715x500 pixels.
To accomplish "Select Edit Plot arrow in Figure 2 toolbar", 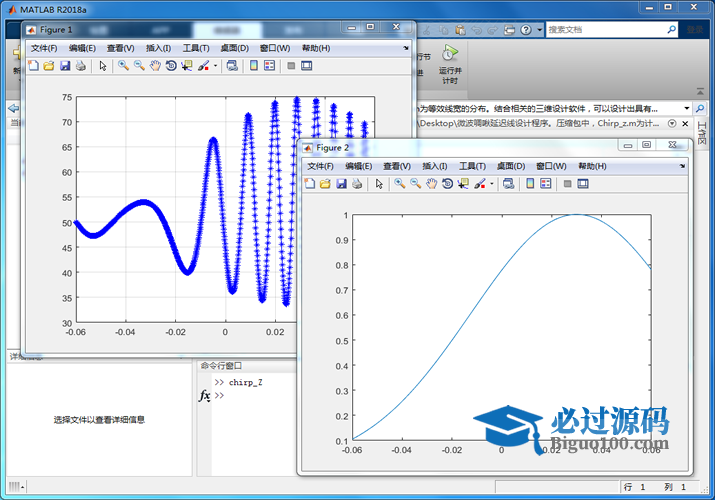I will click(379, 184).
